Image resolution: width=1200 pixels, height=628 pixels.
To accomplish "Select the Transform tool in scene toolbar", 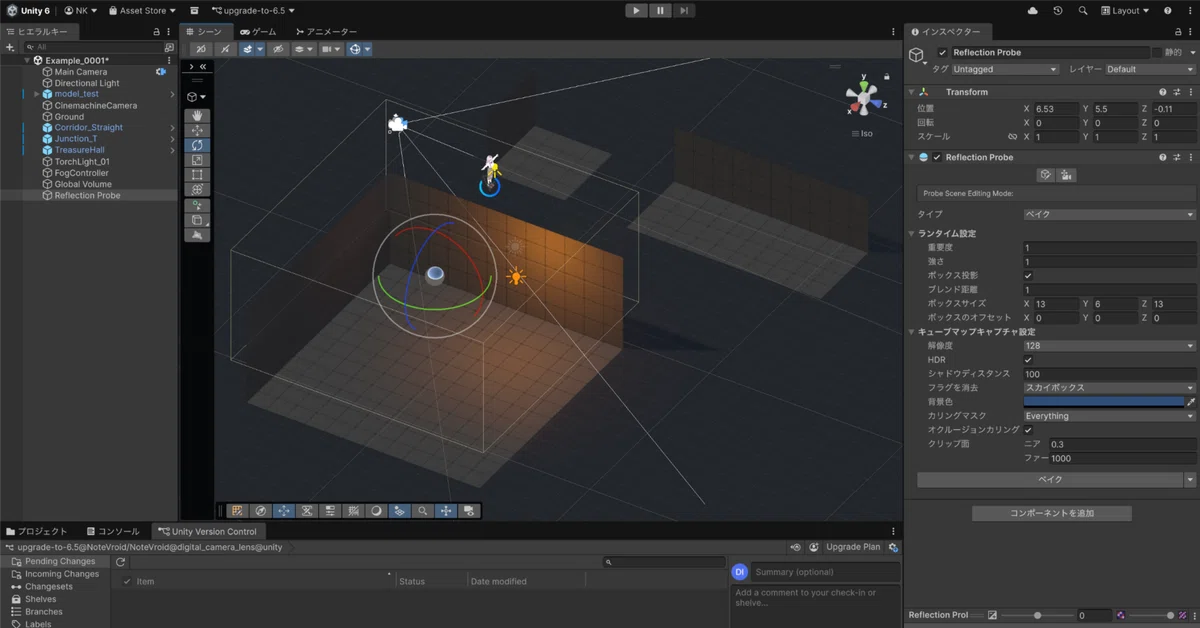I will click(197, 190).
